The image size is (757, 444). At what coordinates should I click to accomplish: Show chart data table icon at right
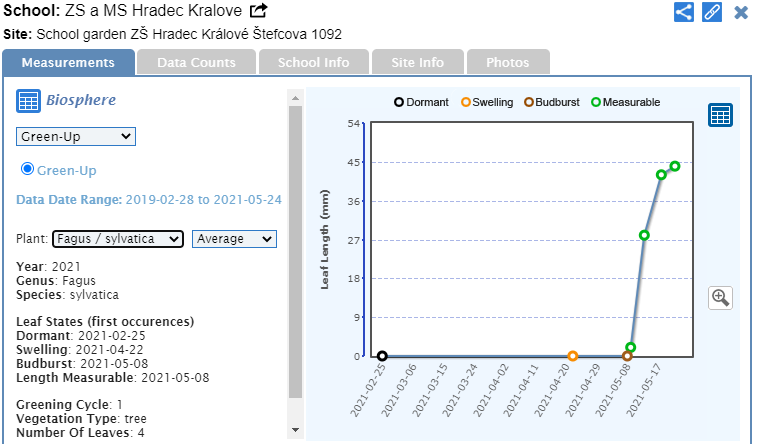(720, 115)
